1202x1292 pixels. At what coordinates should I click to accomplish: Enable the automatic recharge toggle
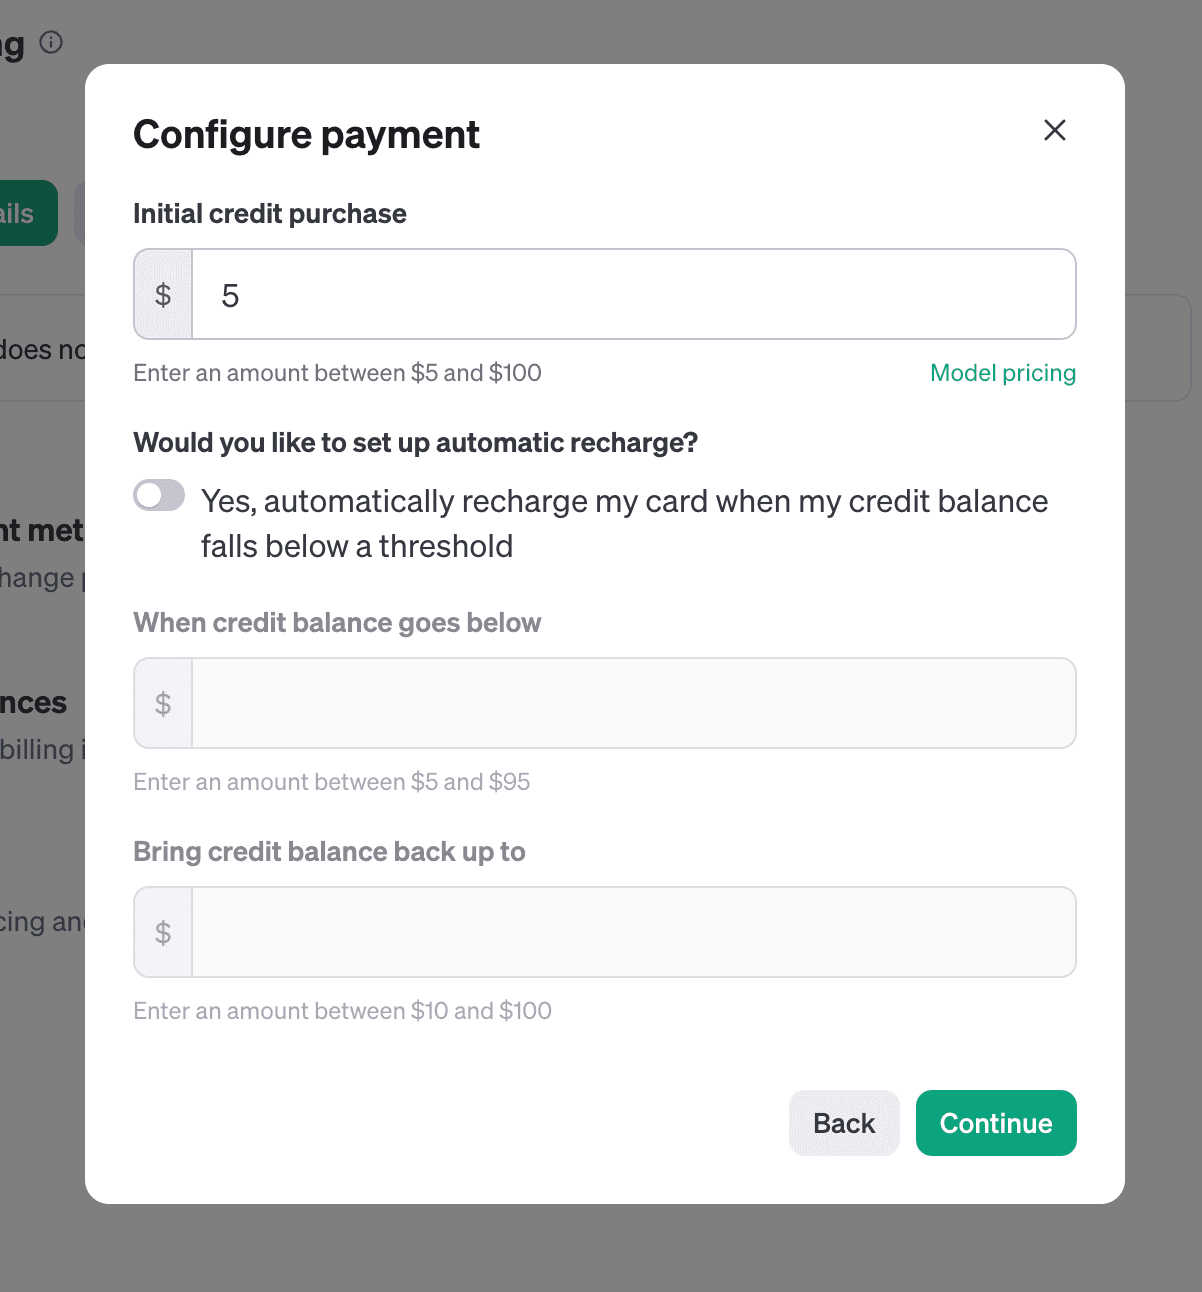coord(159,495)
